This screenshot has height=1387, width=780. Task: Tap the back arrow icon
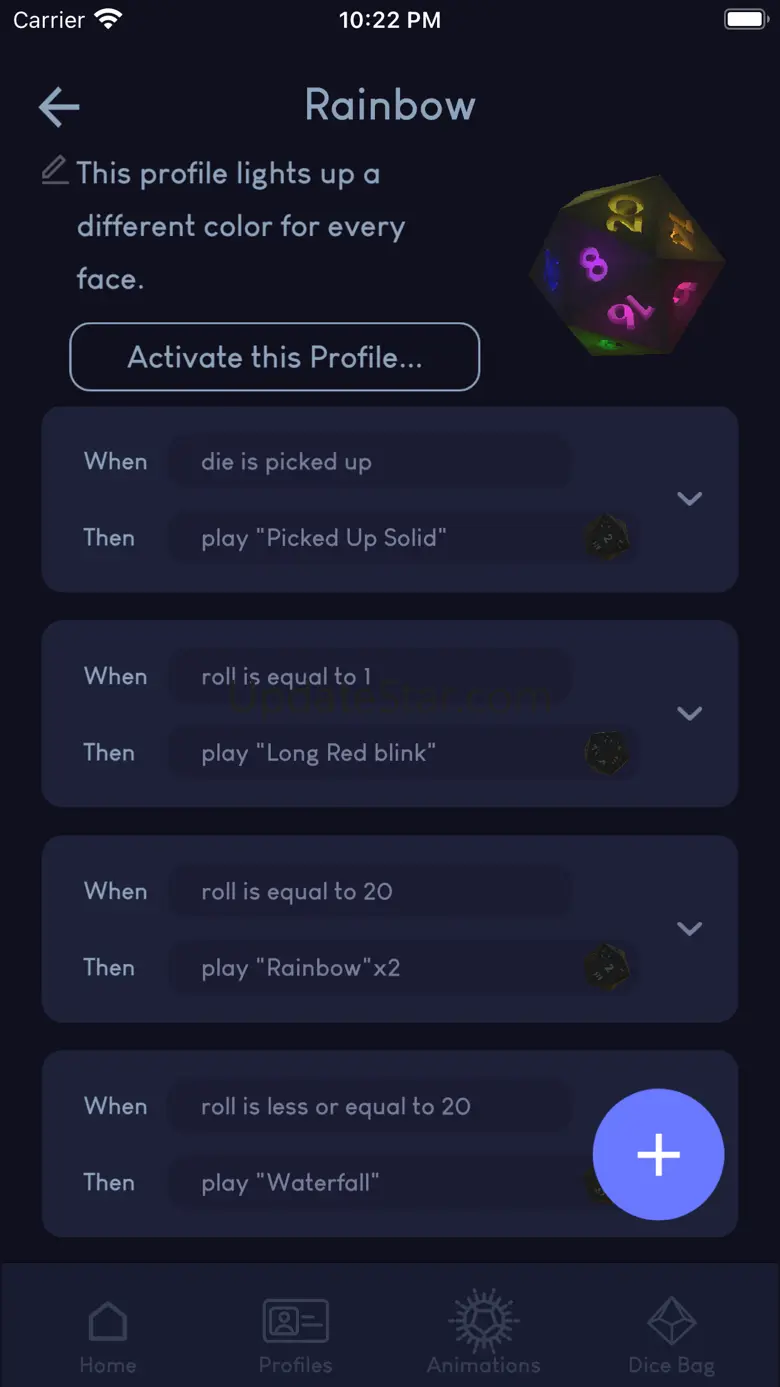(59, 107)
